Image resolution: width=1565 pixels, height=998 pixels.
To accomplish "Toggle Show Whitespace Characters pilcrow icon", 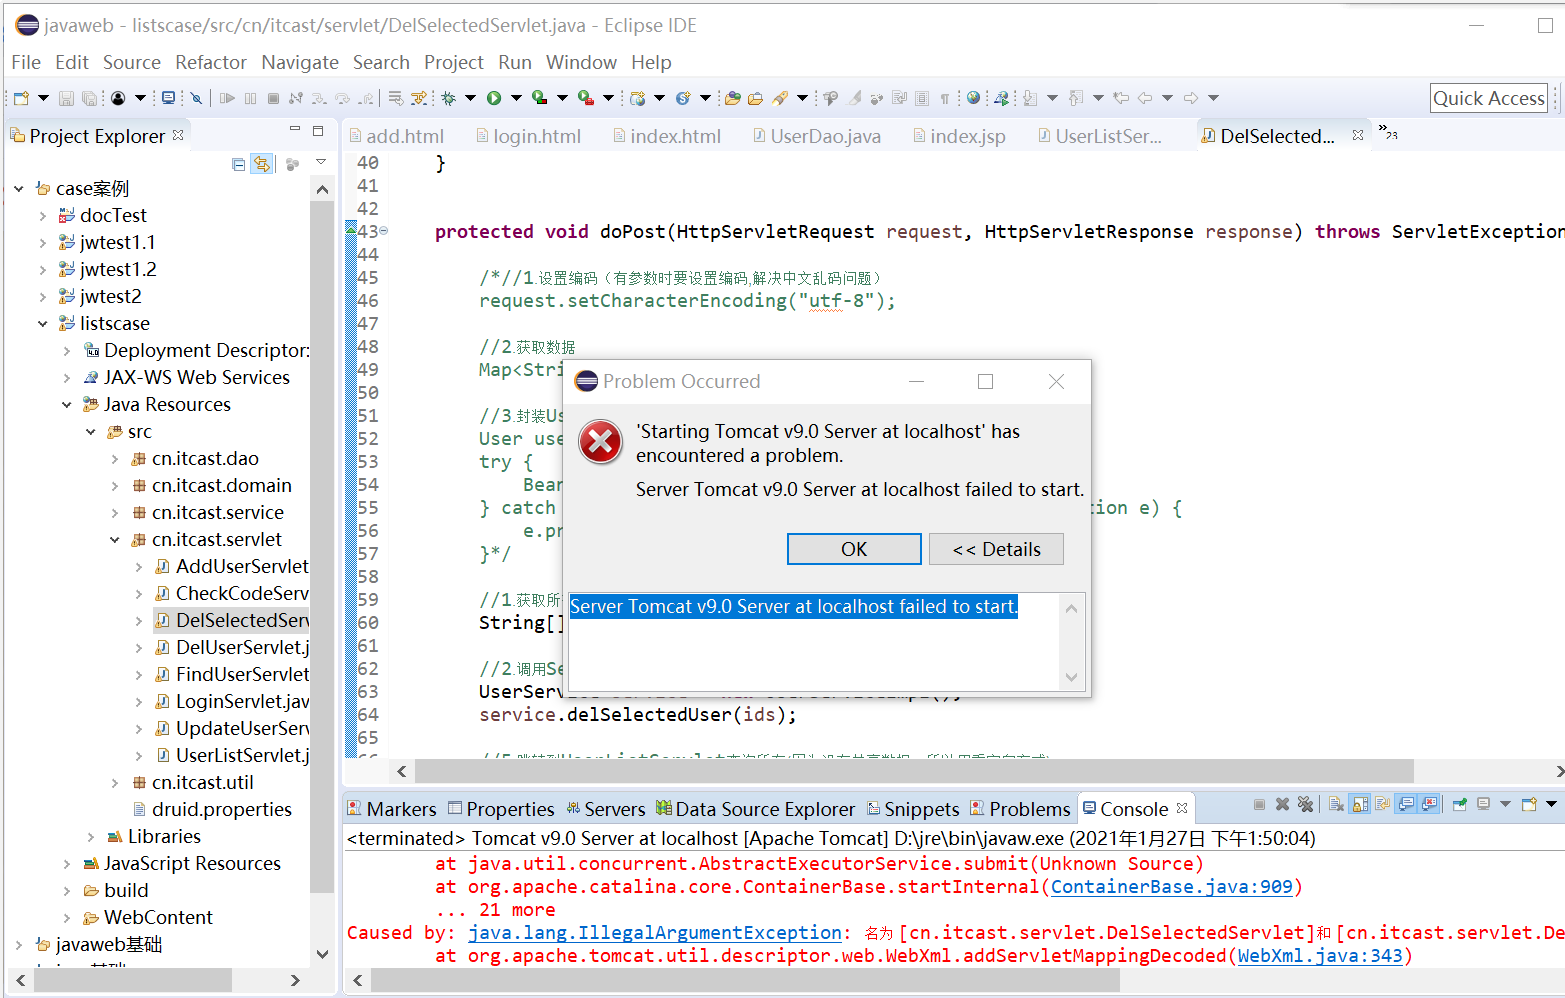I will click(x=944, y=98).
